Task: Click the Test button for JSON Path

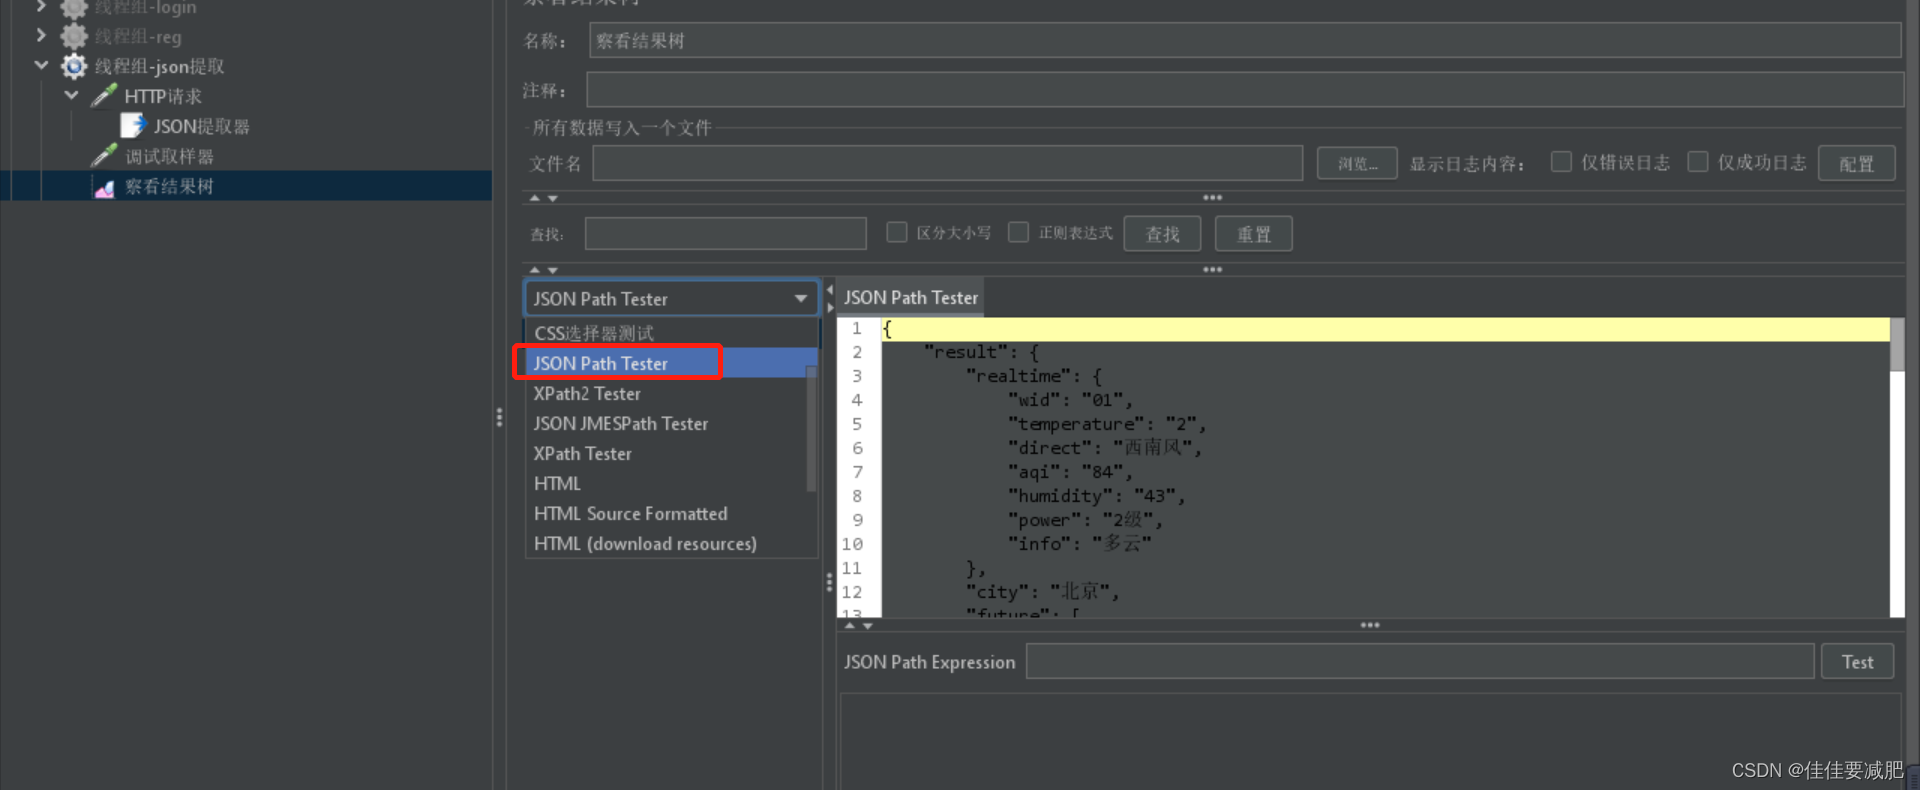Action: pyautogui.click(x=1857, y=662)
